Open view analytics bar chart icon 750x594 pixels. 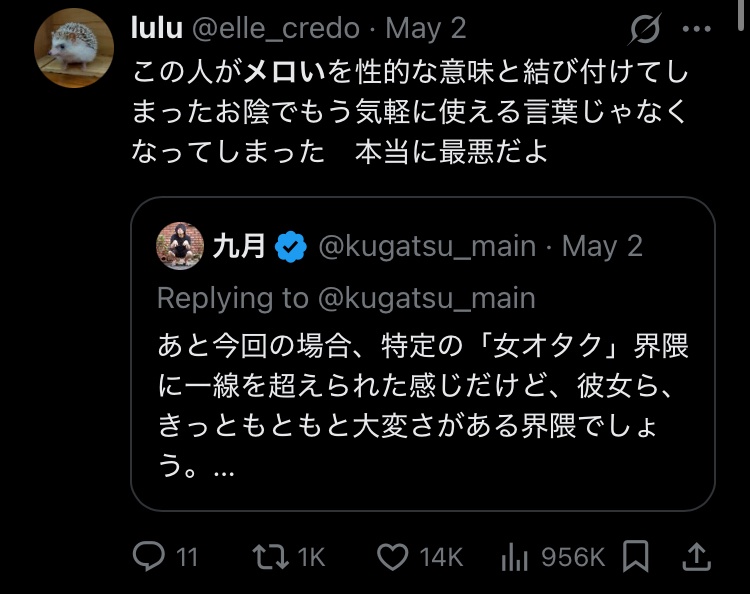coord(512,556)
